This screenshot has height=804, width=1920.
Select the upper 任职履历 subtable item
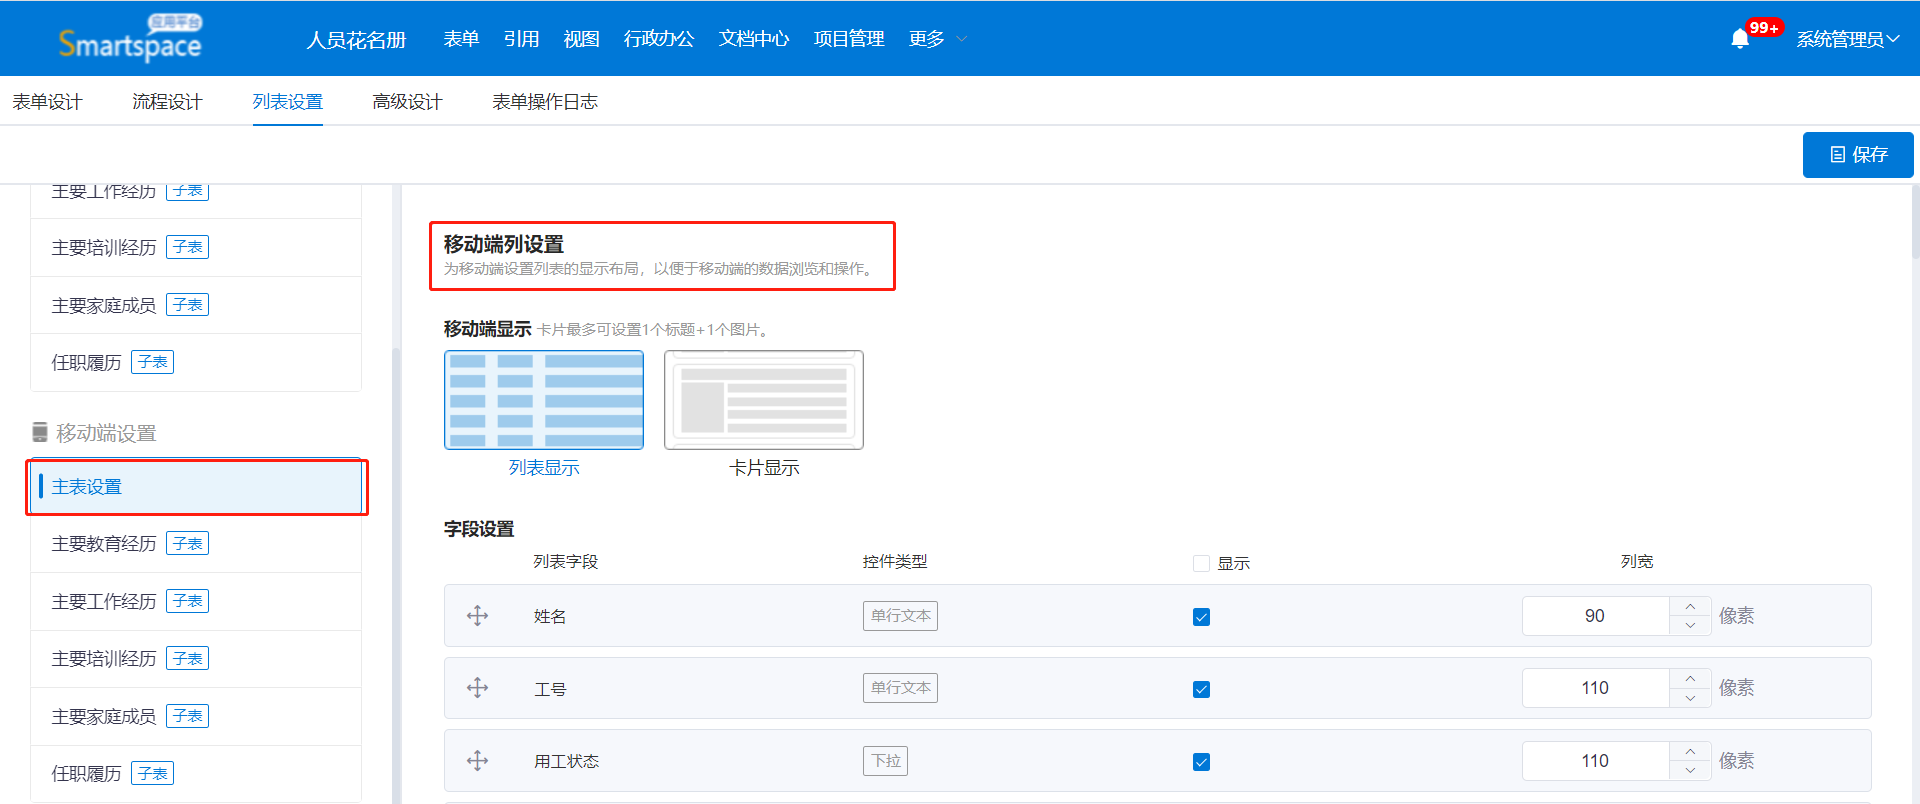(x=196, y=362)
